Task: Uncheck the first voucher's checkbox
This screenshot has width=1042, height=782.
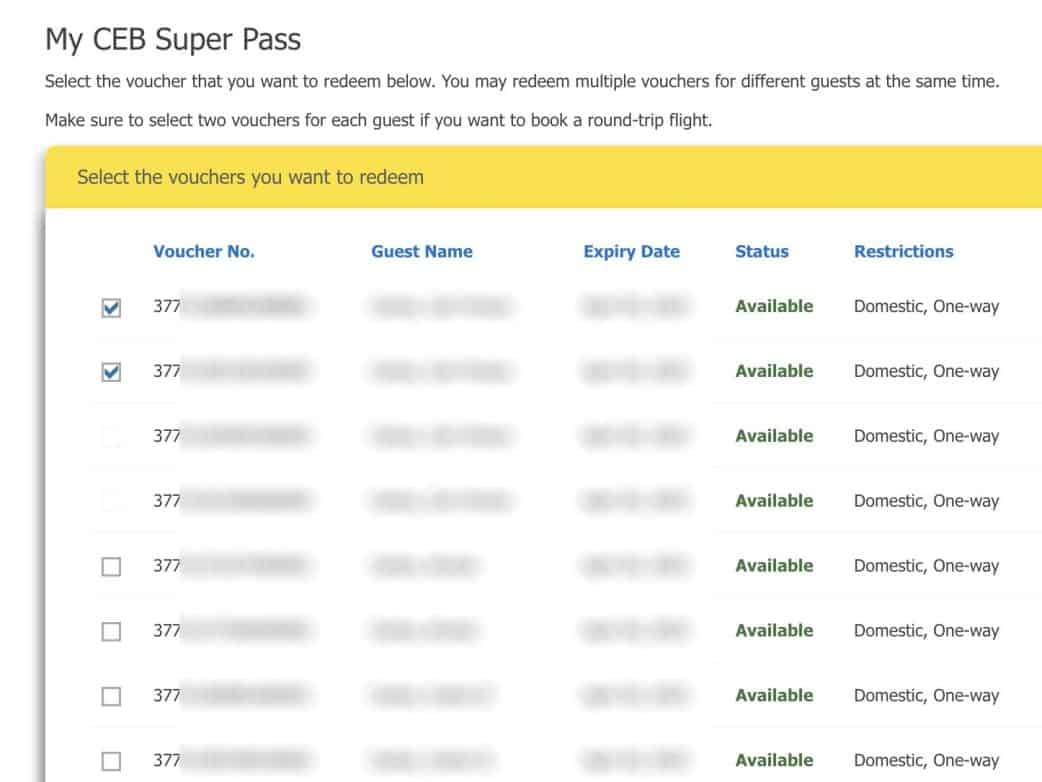Action: pyautogui.click(x=111, y=308)
